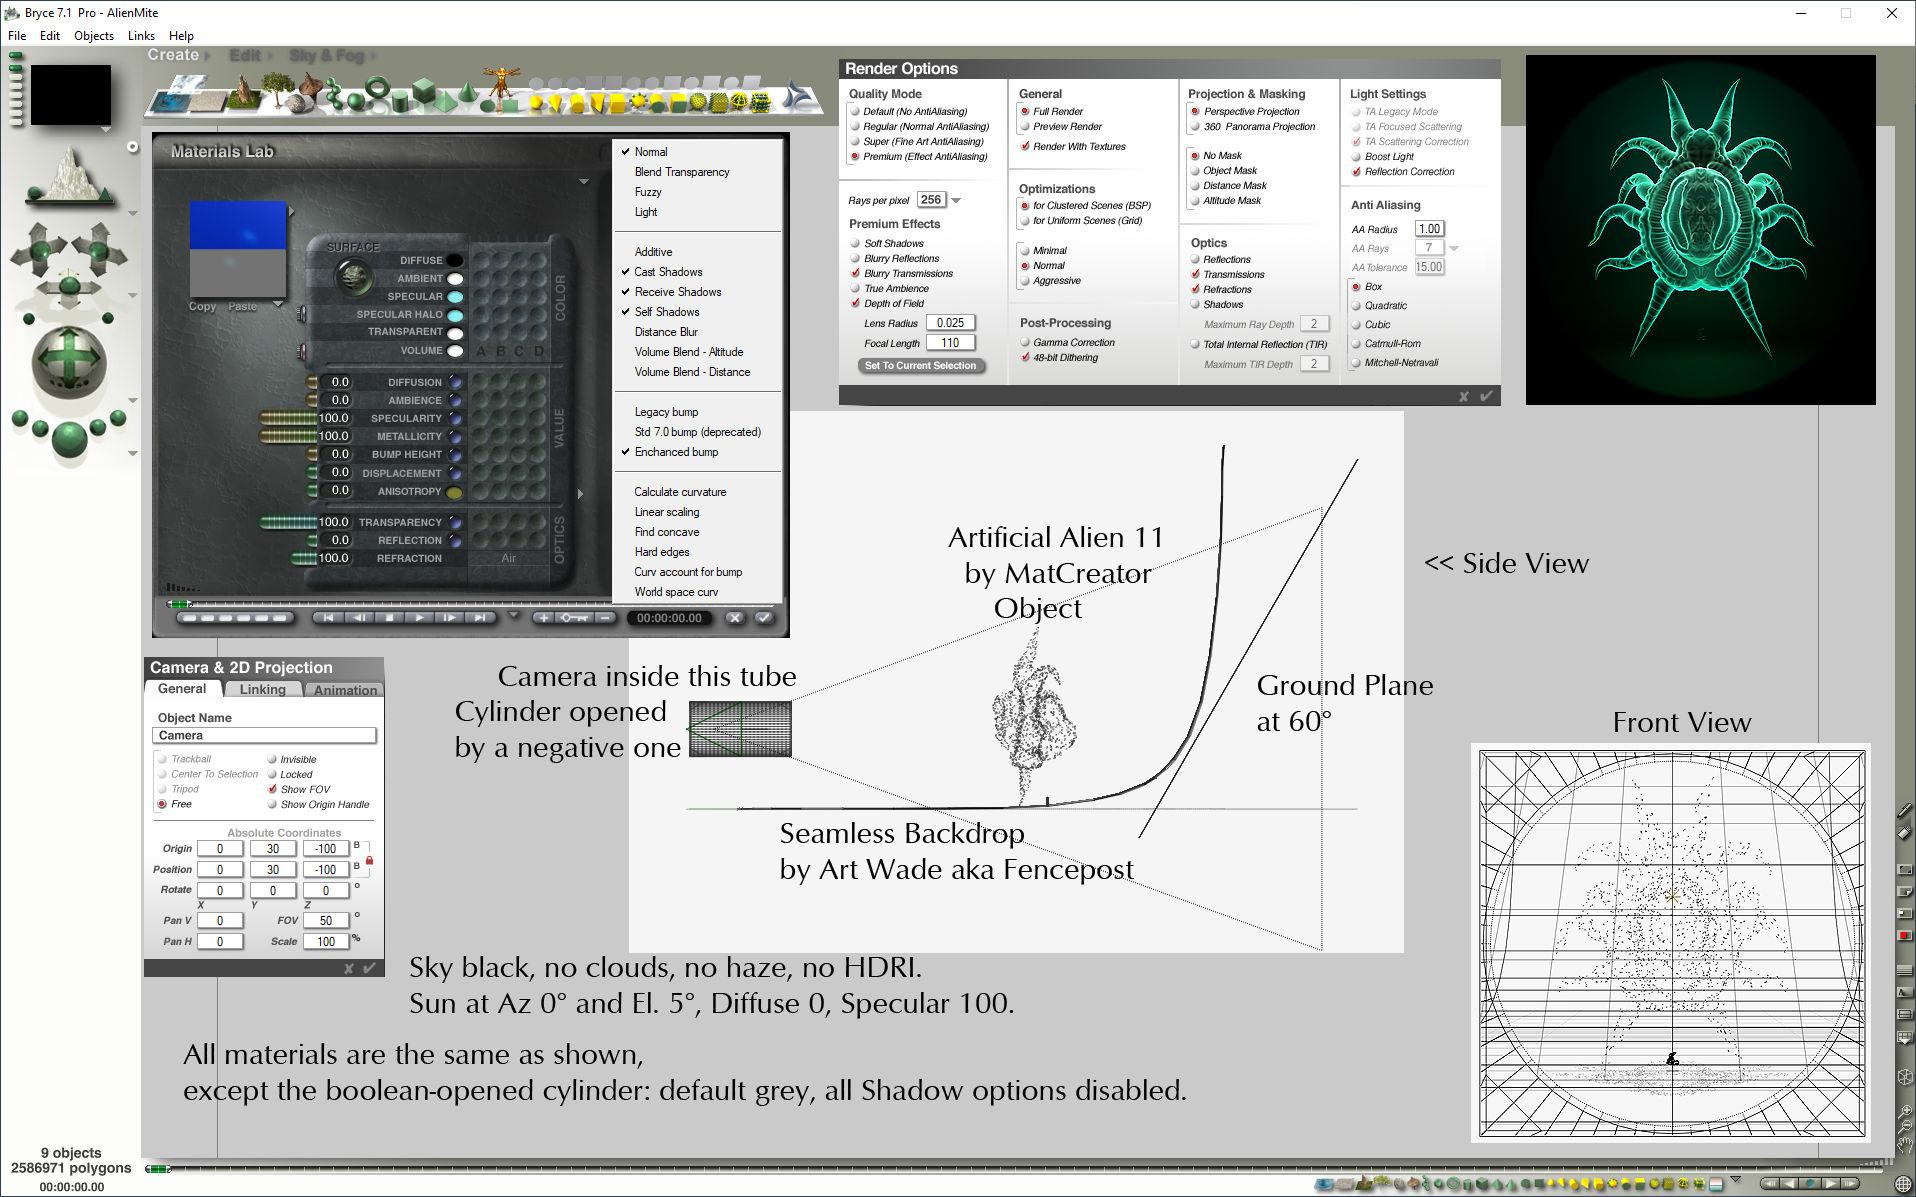Switch to the Linking tab

coord(262,689)
